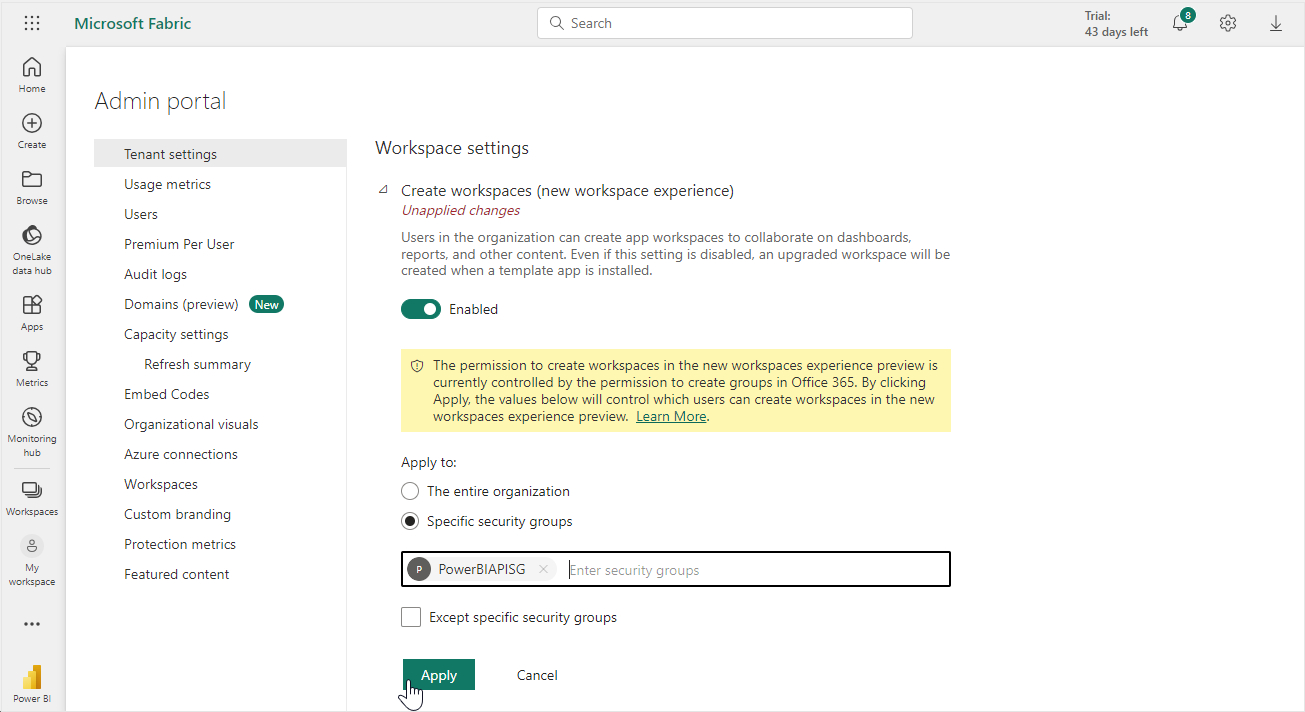Open the app launcher waffle icon

pos(32,23)
